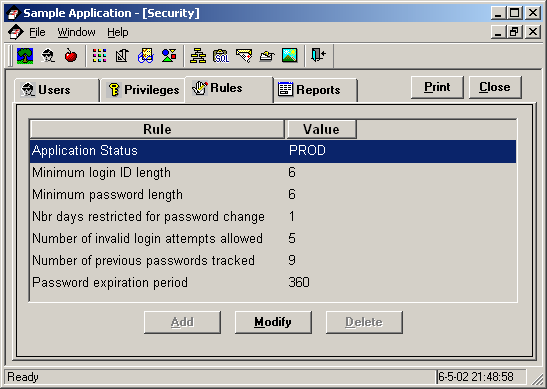Viewport: 547px width, 389px height.
Task: Click the Print button
Action: (437, 87)
